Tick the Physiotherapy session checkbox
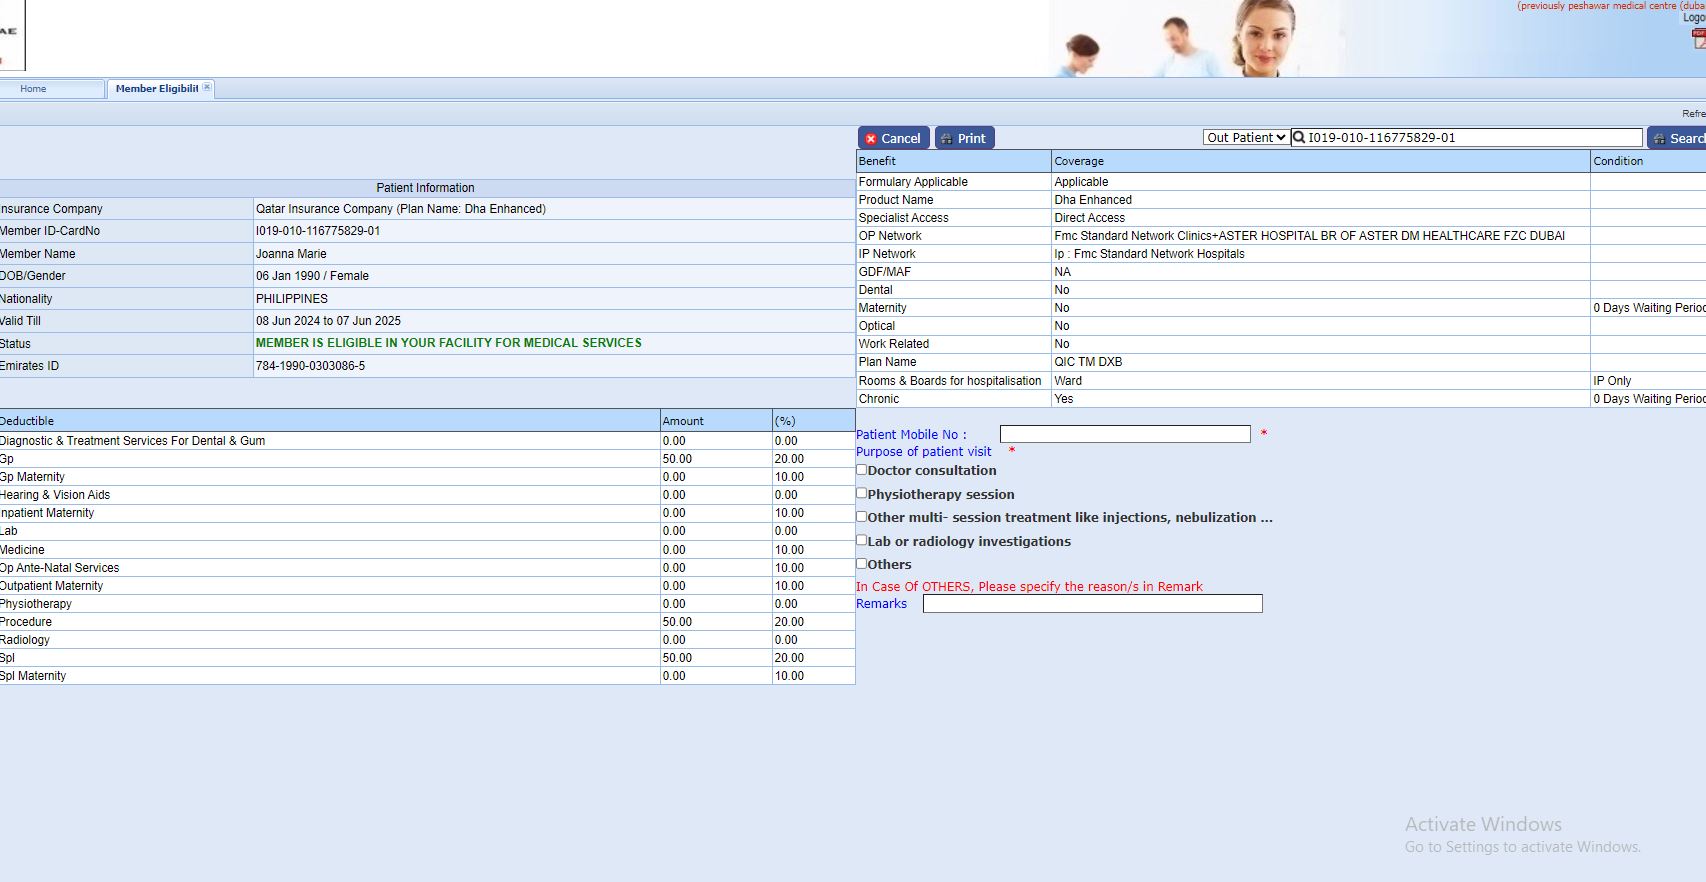The width and height of the screenshot is (1706, 882). pos(862,493)
